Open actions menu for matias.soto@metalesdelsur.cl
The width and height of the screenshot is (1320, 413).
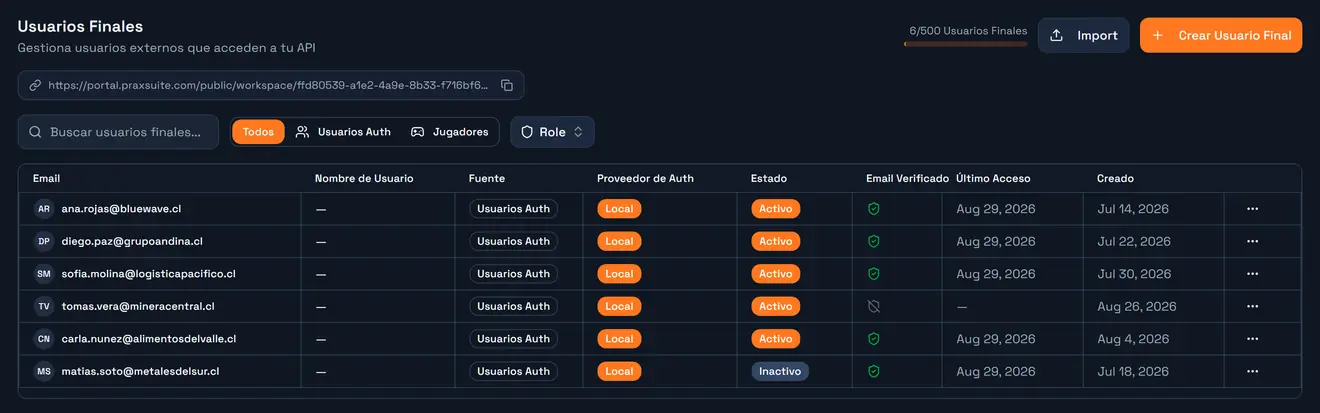1252,371
